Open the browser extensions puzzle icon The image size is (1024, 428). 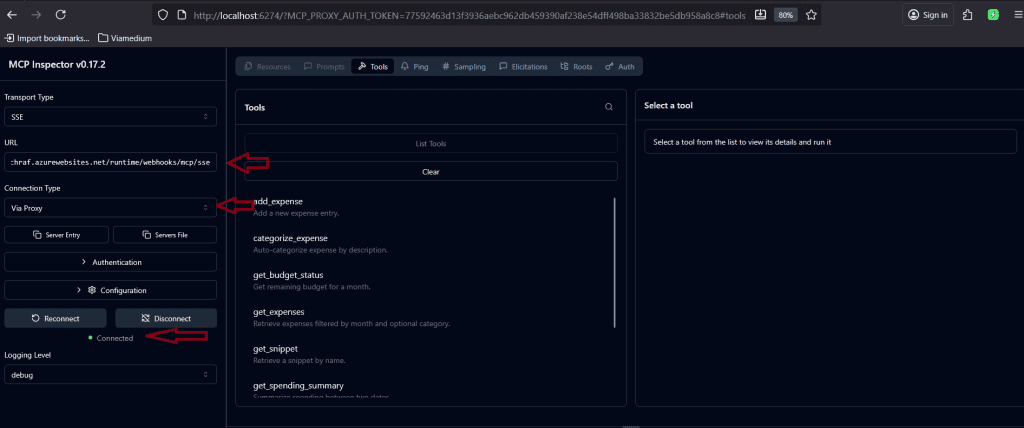968,15
